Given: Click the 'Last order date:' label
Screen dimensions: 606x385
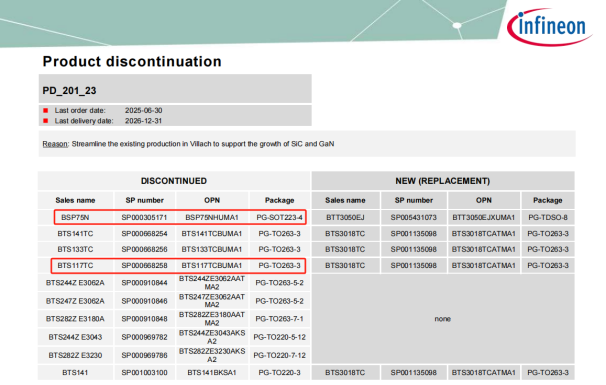Looking at the screenshot, I should [80, 110].
